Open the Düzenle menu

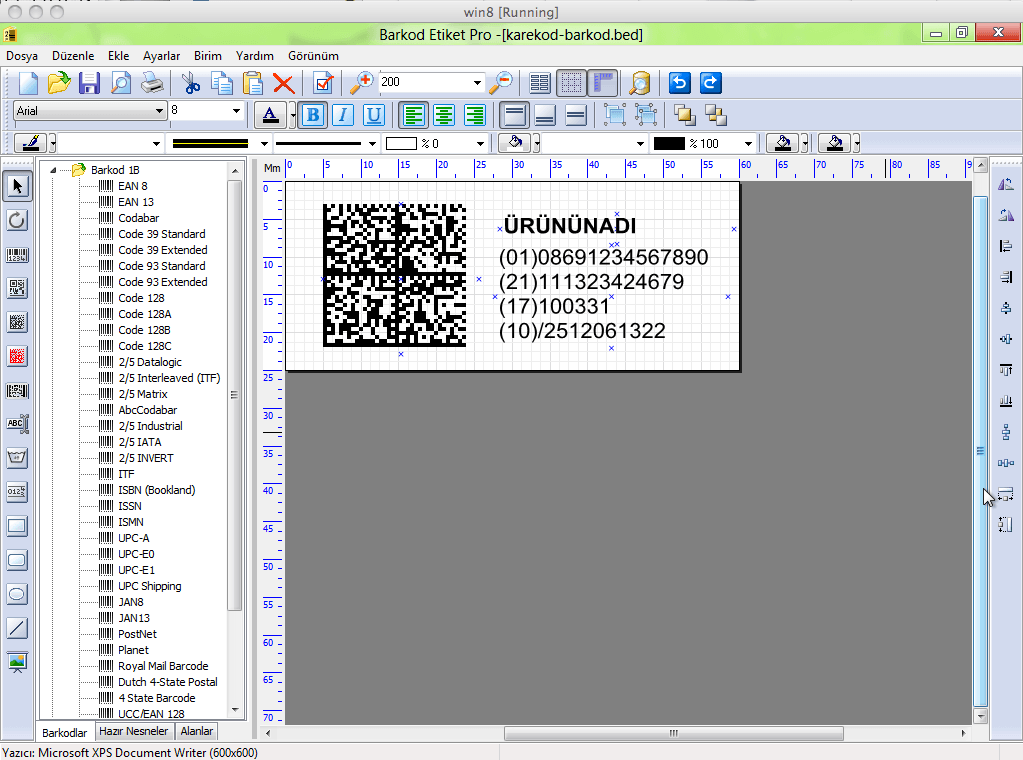73,56
